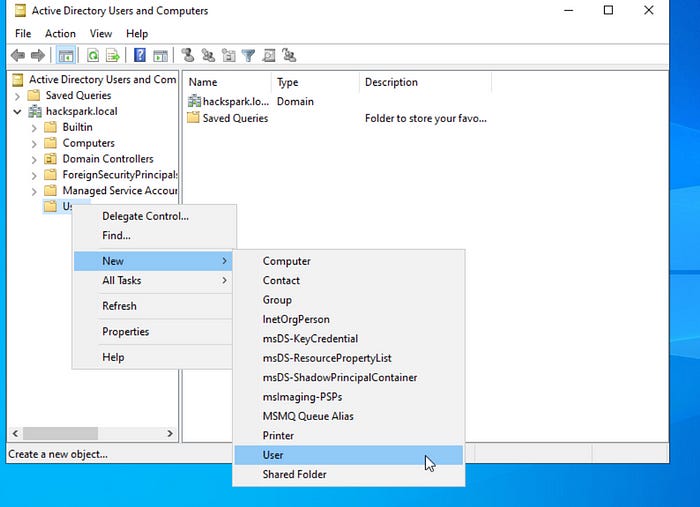Click the Add to group toolbar icon
Viewport: 700px width, 507px height.
[x=289, y=55]
